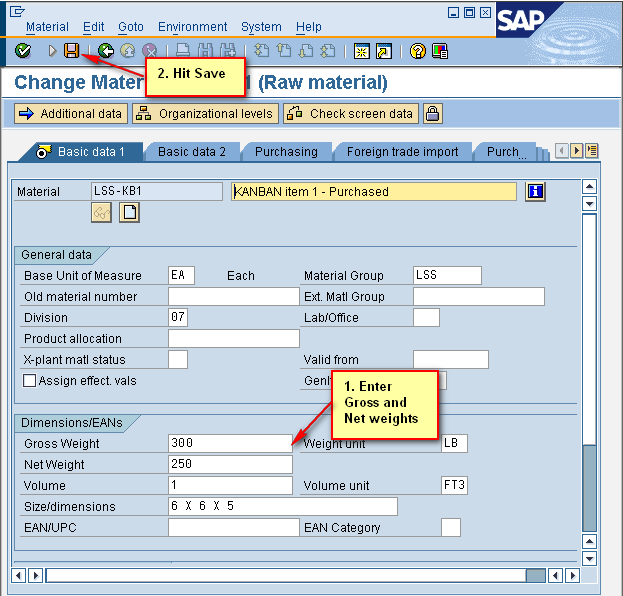This screenshot has height=596, width=623.
Task: Click the EAN/UPC input field
Action: coord(234,527)
